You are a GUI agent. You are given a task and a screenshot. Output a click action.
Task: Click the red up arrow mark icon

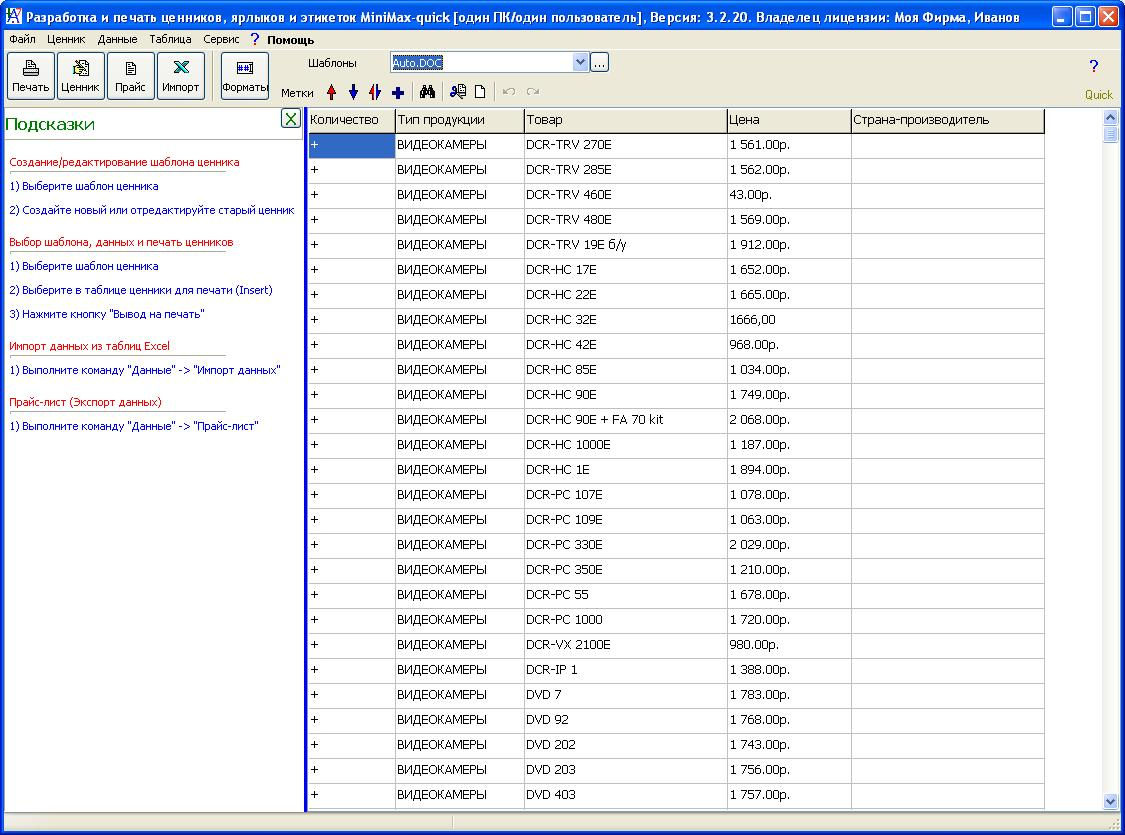pos(332,93)
